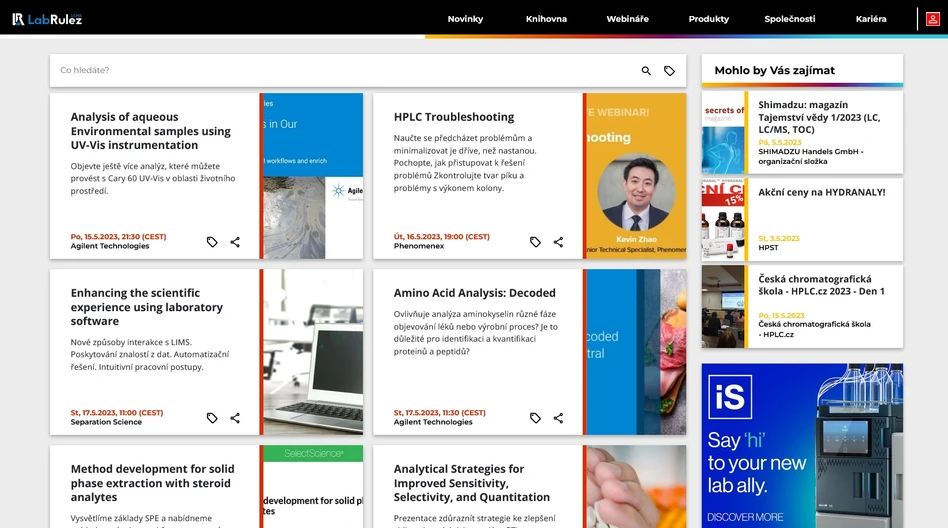
Task: Share the UV-Vis instrumentation webinar
Action: 235,242
